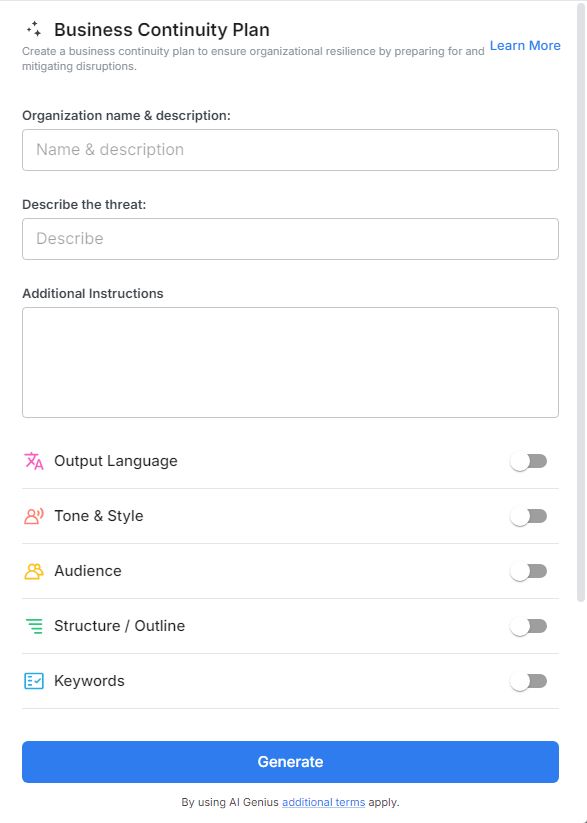The width and height of the screenshot is (587, 823).
Task: Click the Keywords checklist icon
Action: [32, 680]
